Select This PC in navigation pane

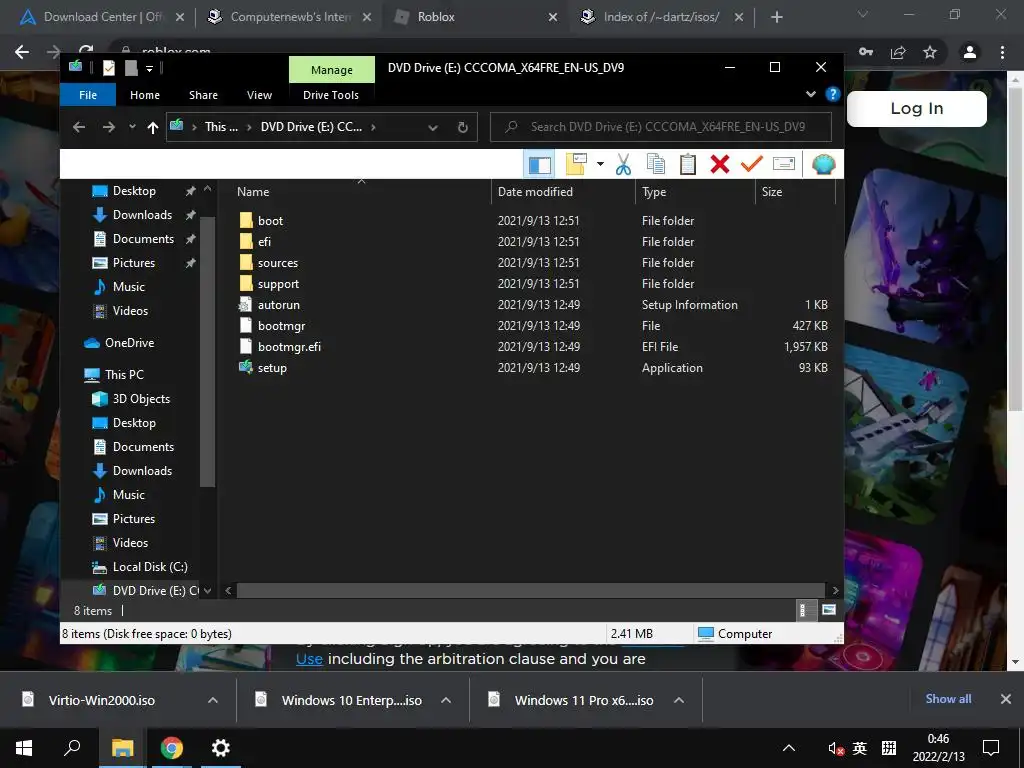pyautogui.click(x=123, y=375)
